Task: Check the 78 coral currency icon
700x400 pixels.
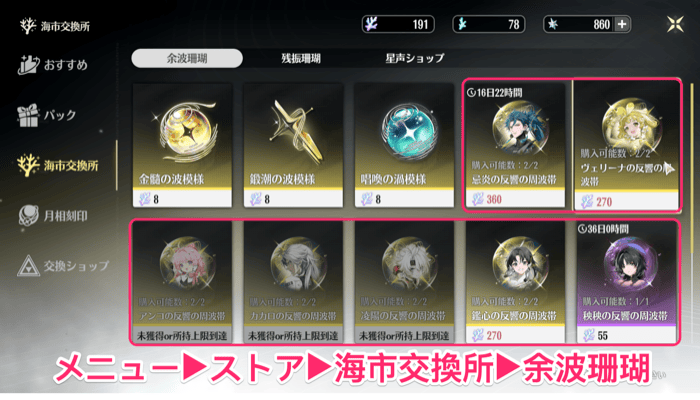Action: (462, 24)
